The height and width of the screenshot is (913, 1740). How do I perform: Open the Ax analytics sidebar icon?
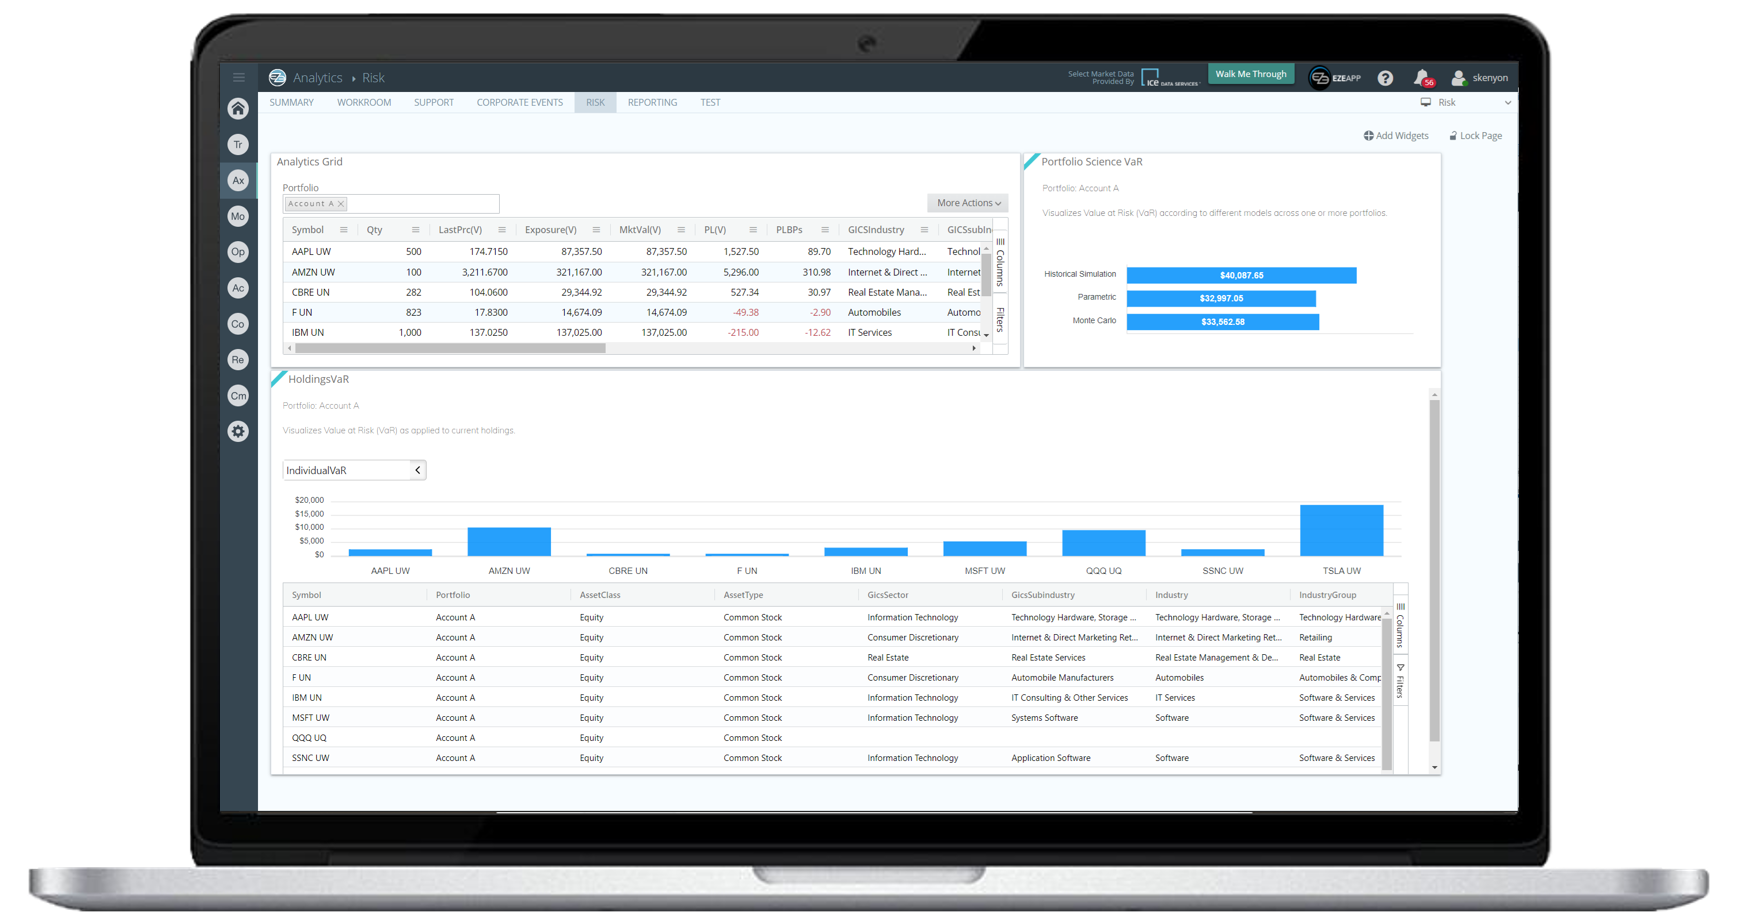(238, 181)
